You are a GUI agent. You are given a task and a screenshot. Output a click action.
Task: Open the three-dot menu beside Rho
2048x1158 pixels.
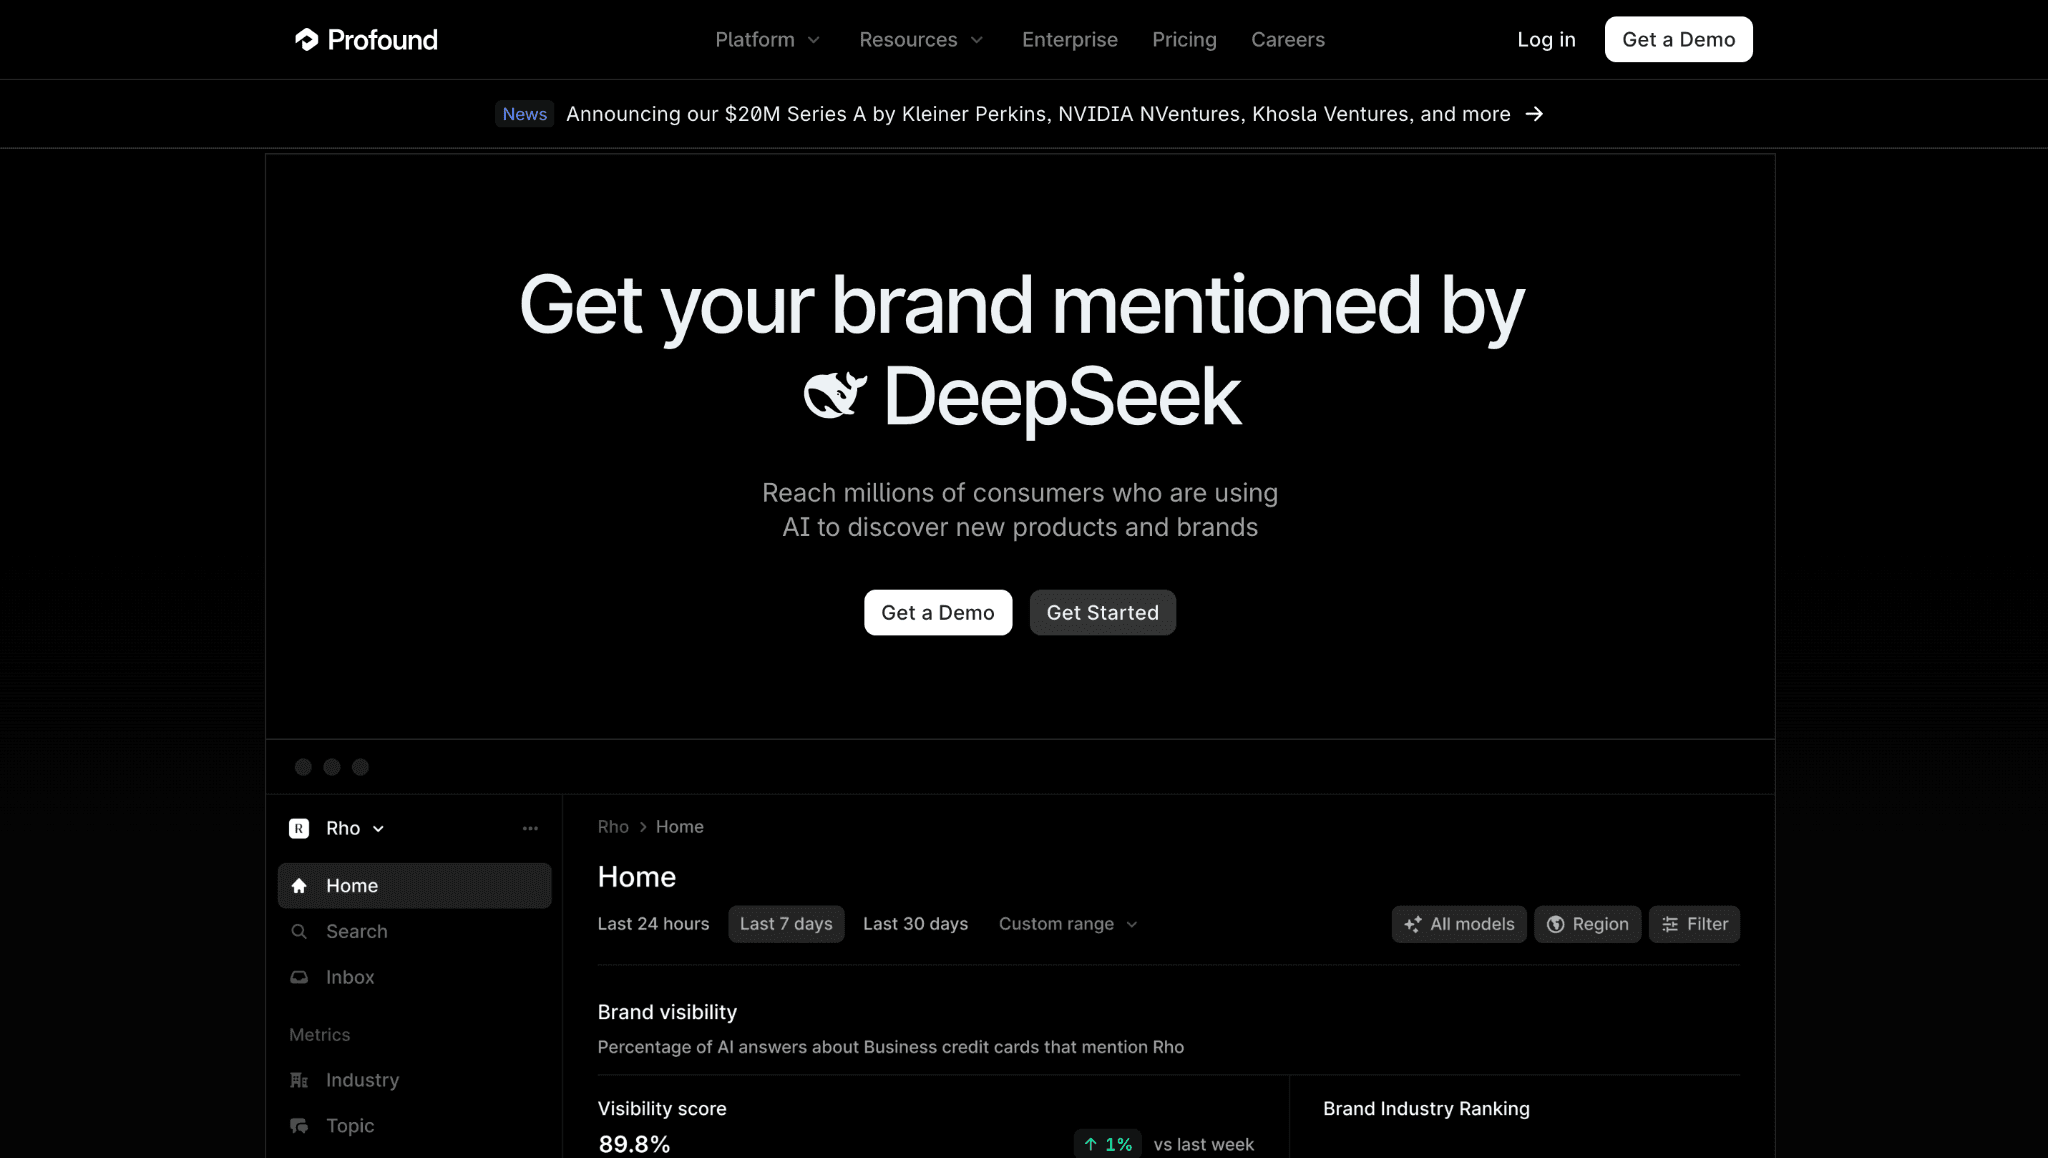tap(530, 828)
